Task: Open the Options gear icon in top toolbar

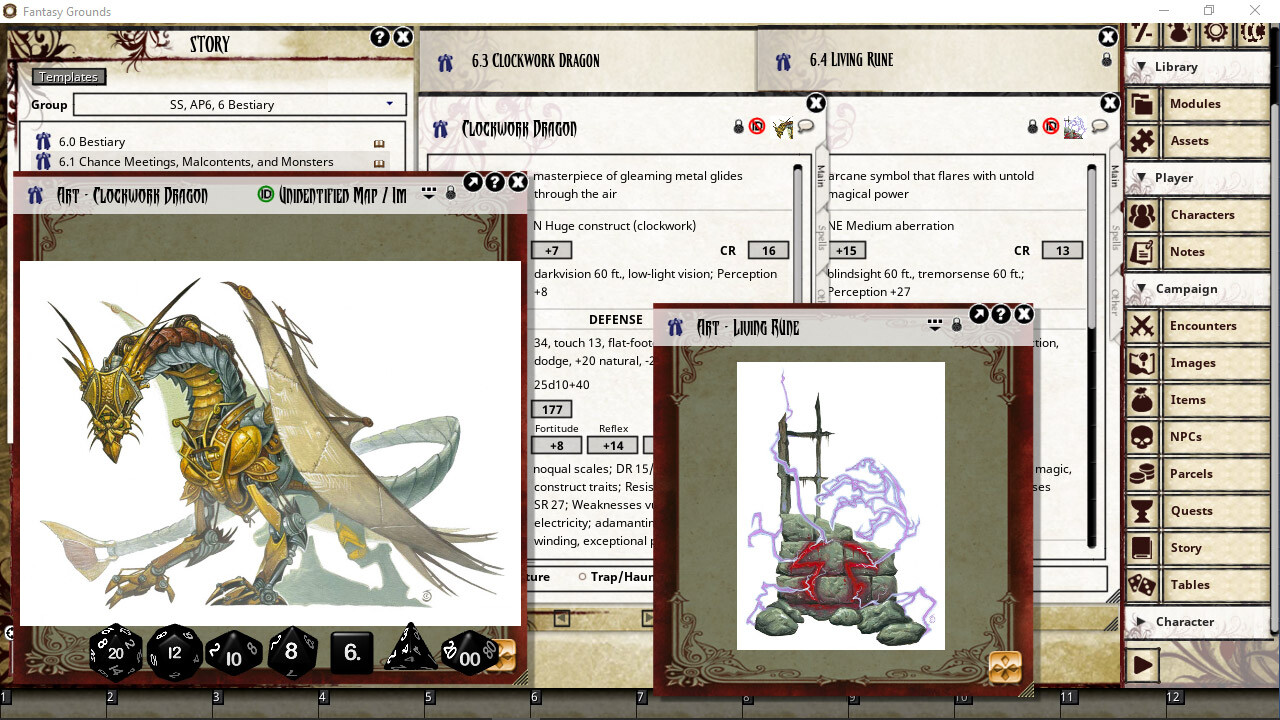Action: (x=1216, y=31)
